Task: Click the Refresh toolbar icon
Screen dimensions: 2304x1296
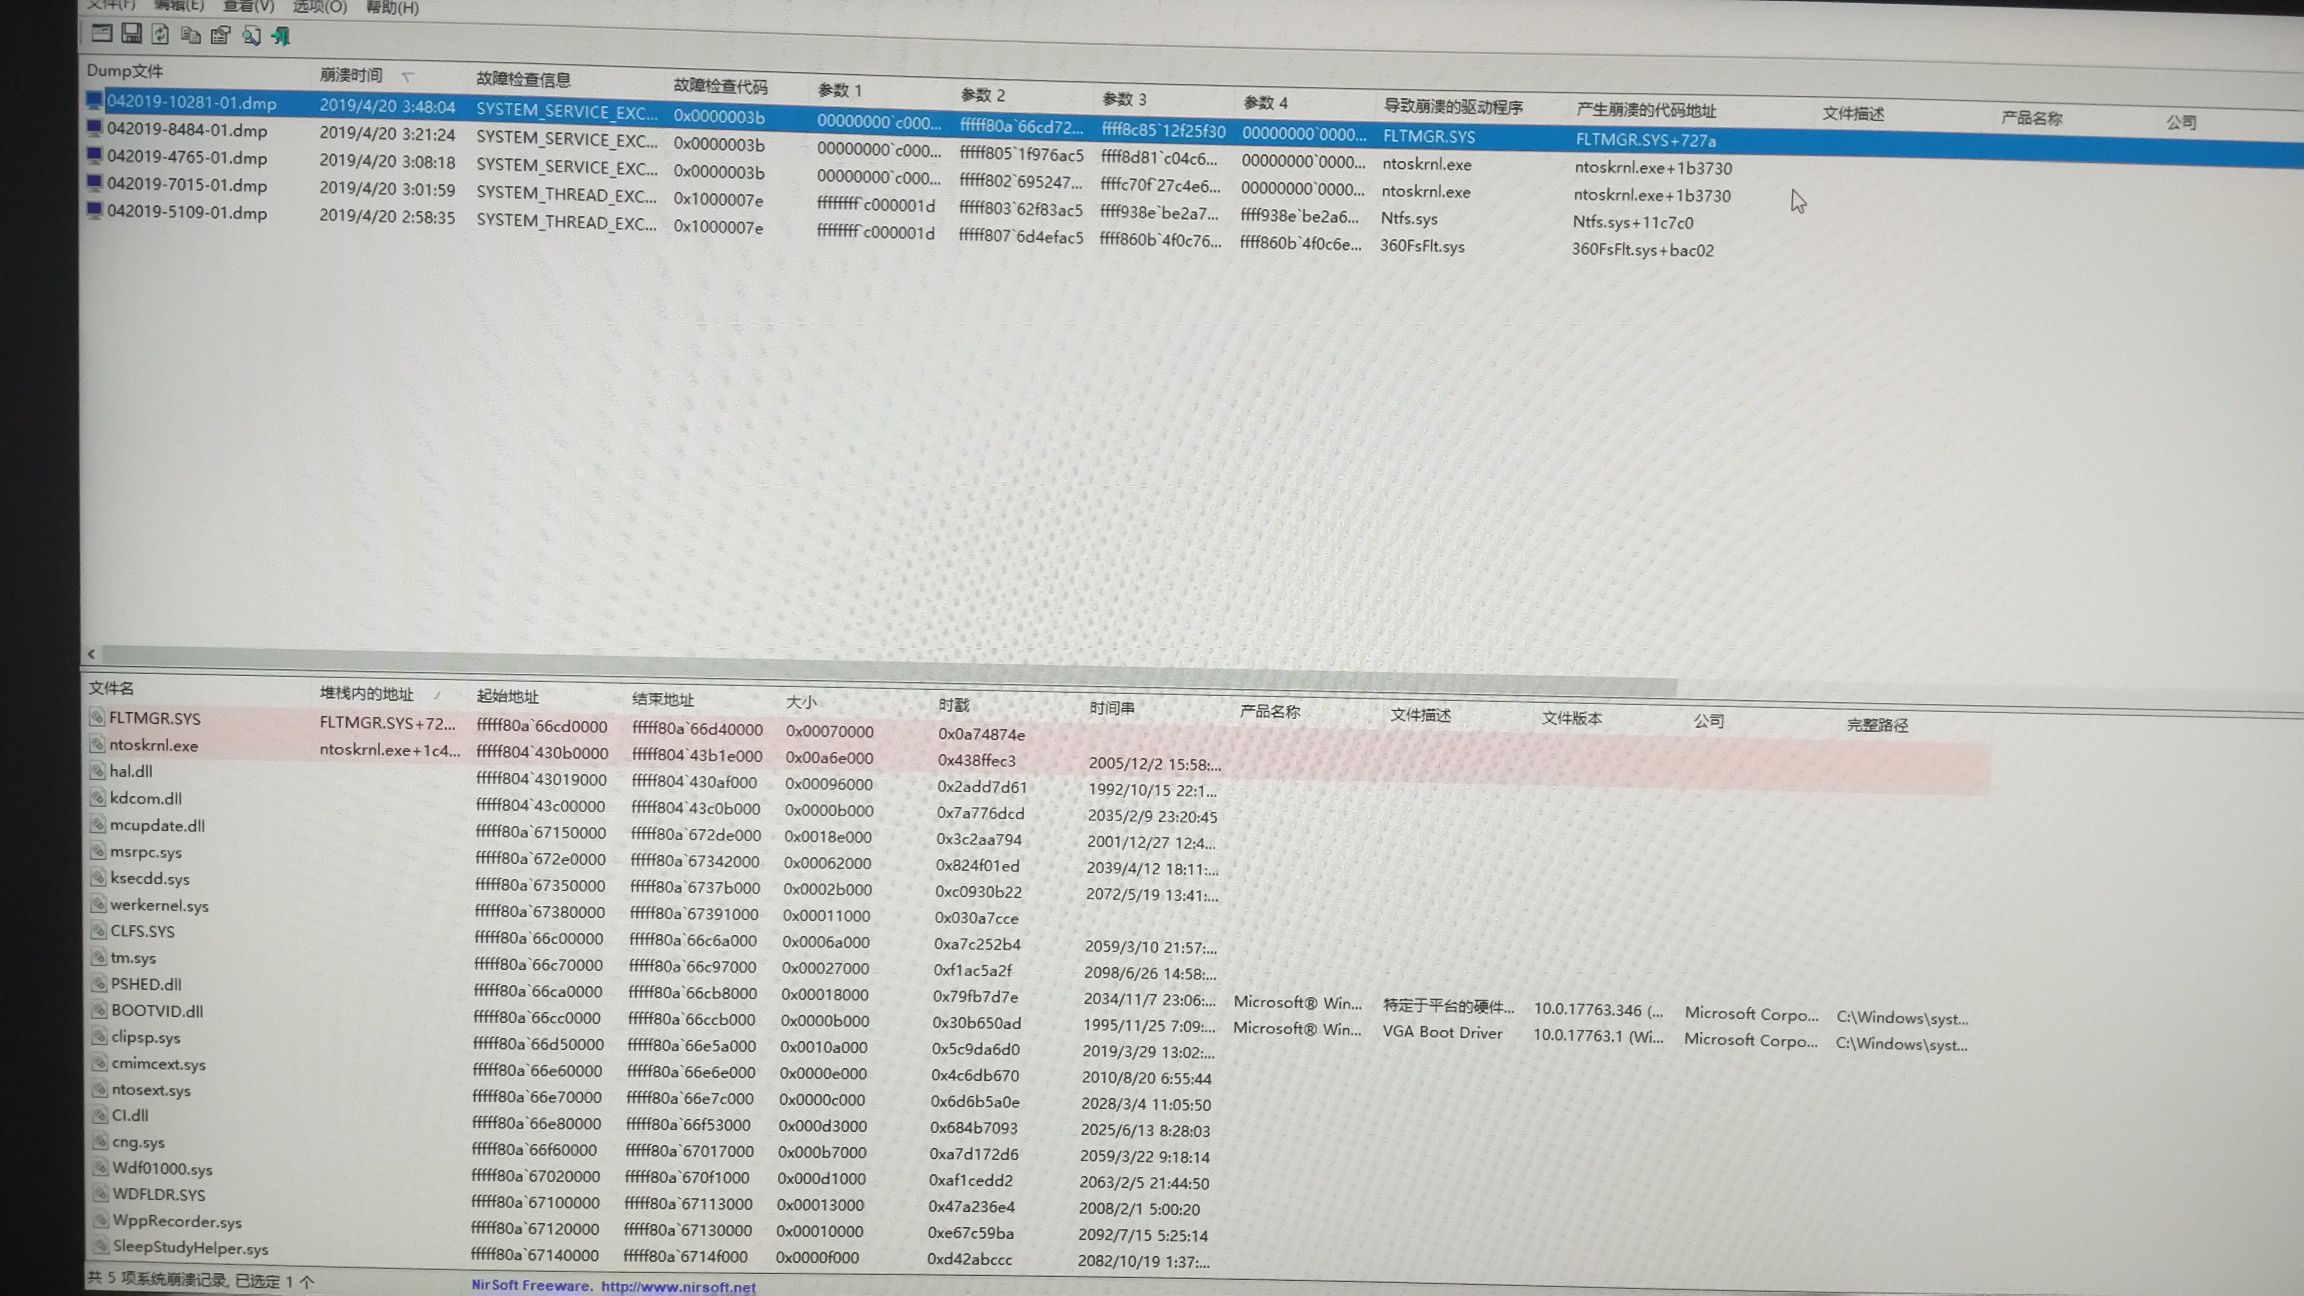Action: pyautogui.click(x=160, y=35)
